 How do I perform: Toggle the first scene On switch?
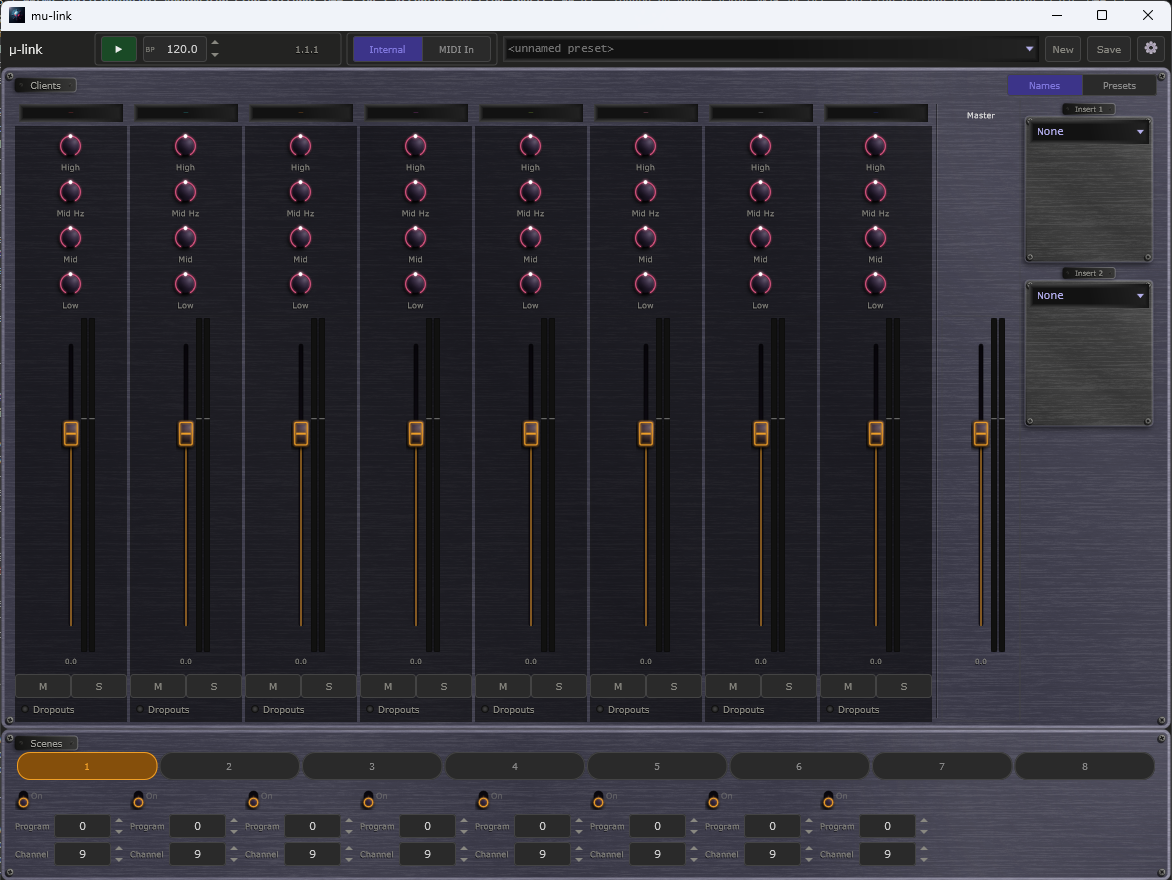tap(23, 799)
